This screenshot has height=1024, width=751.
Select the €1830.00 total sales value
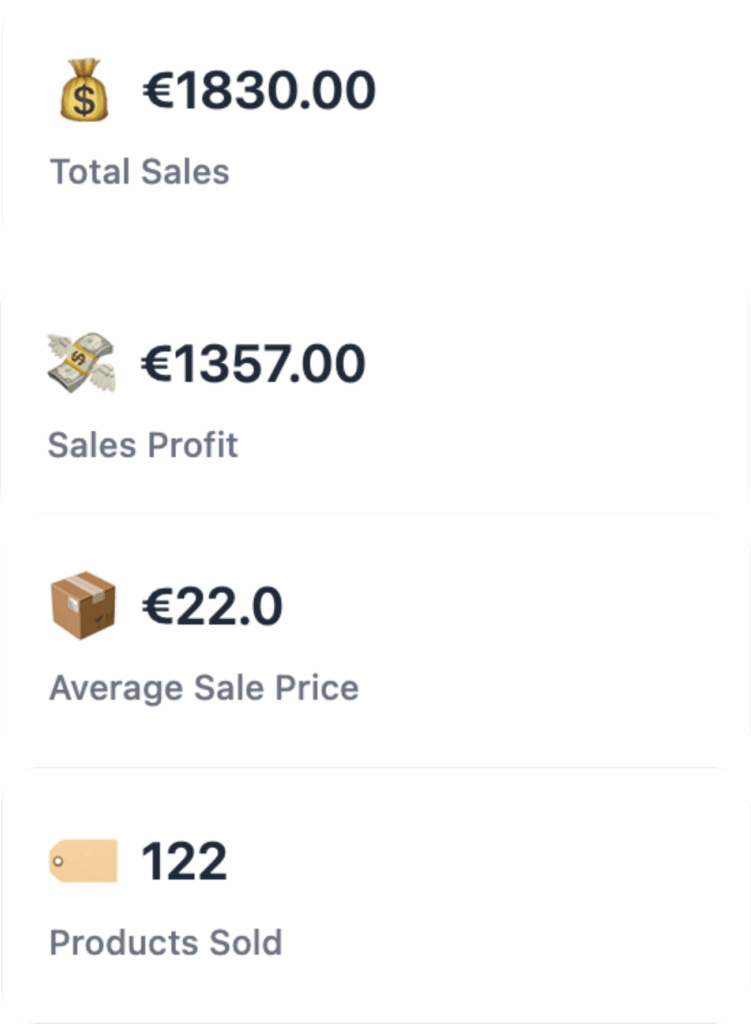pos(259,90)
